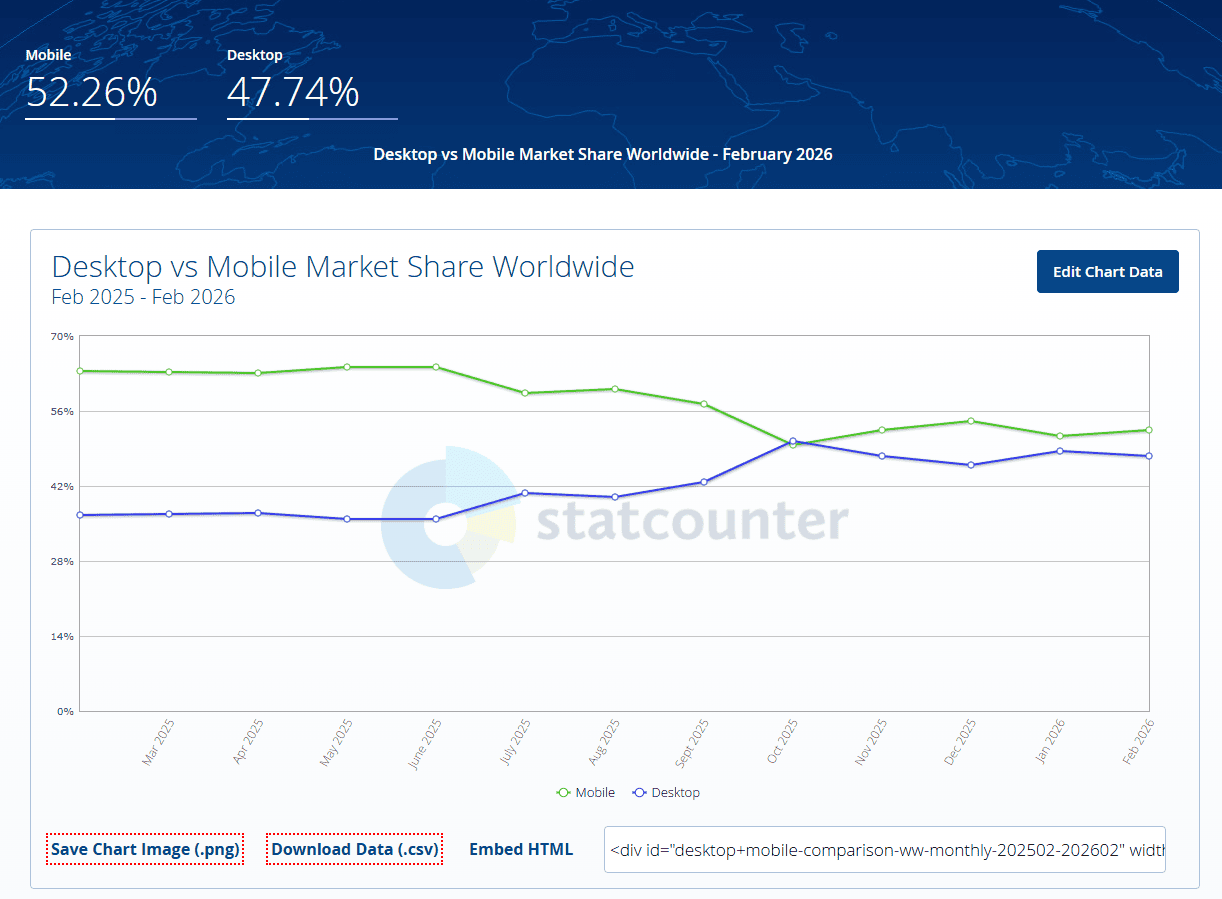1222x899 pixels.
Task: Click the blue Desktop legend marker
Action: coord(639,792)
